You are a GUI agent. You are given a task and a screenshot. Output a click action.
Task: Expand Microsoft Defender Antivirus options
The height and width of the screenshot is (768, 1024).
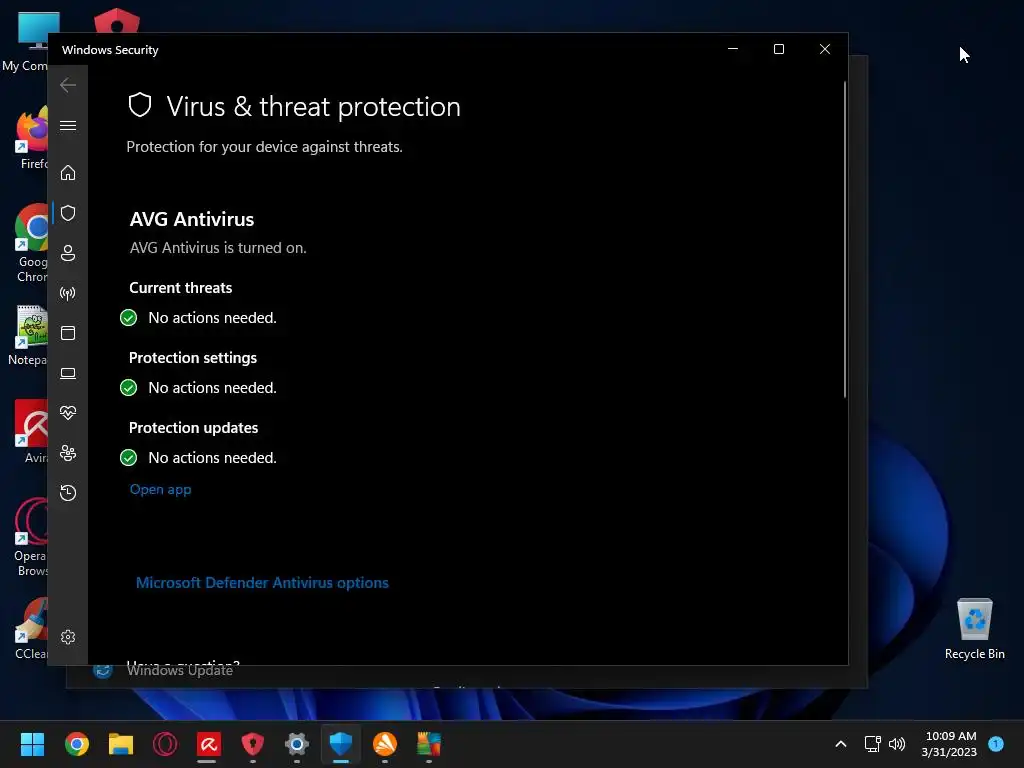(262, 583)
